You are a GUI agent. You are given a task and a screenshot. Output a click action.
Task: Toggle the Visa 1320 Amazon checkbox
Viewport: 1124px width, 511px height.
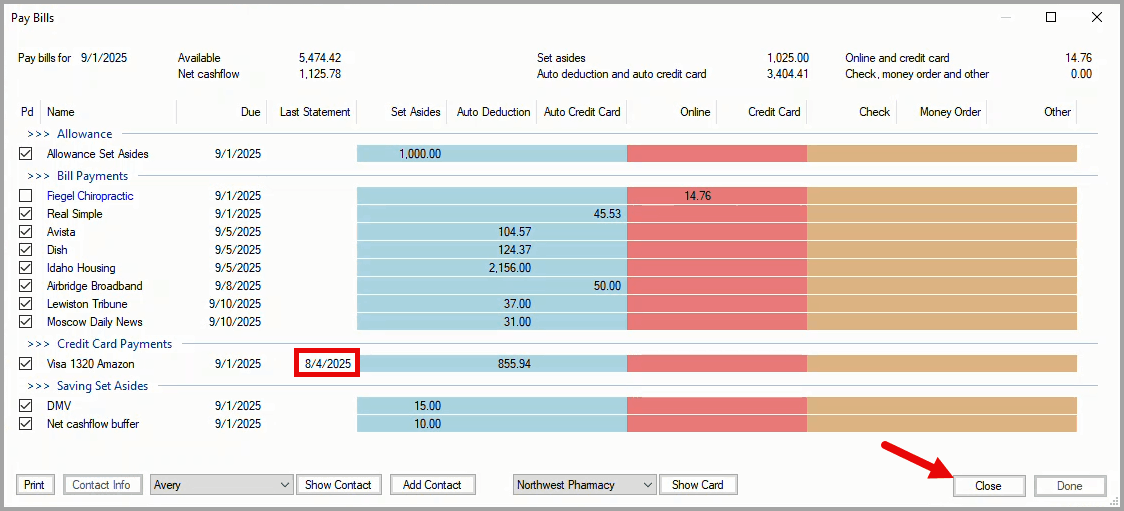tap(26, 363)
